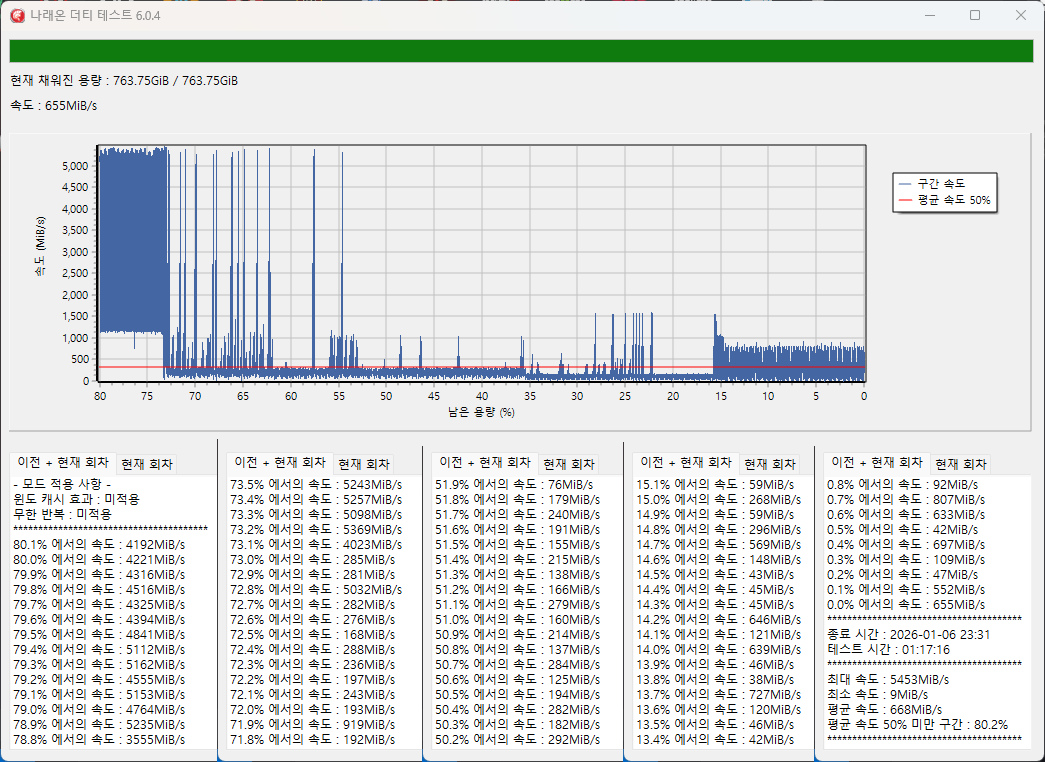
Task: Click the red 평균 속도 50% legend entry
Action: [x=944, y=200]
